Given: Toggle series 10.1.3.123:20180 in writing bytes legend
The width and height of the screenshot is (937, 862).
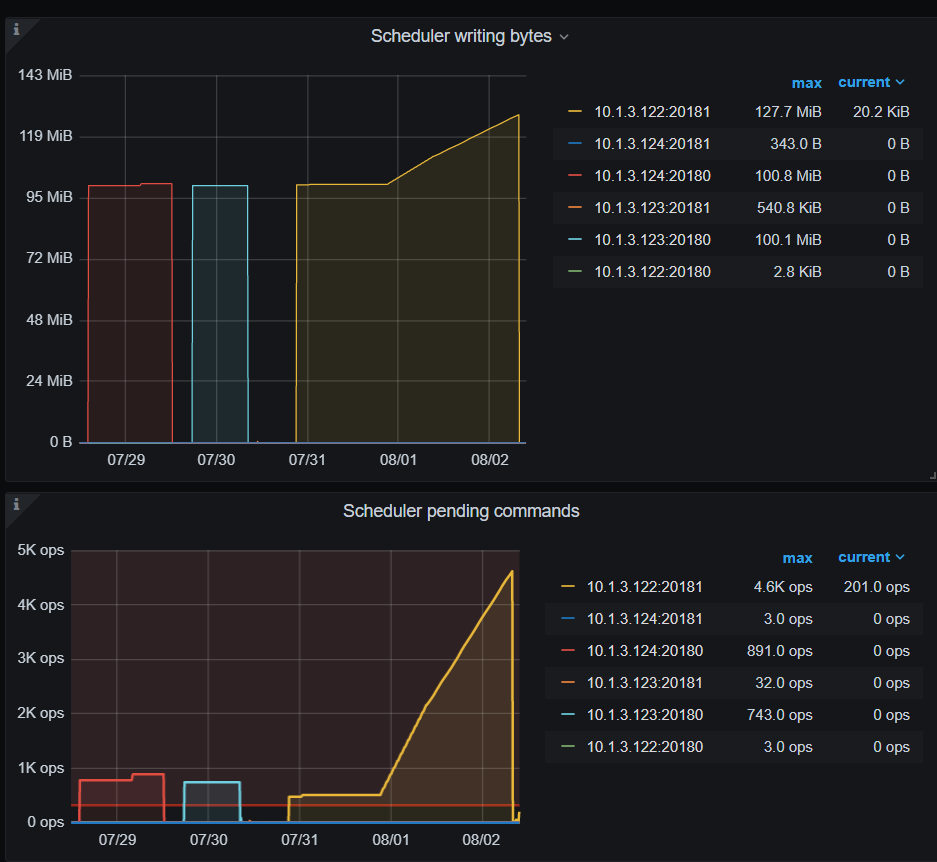Looking at the screenshot, I should coord(652,240).
